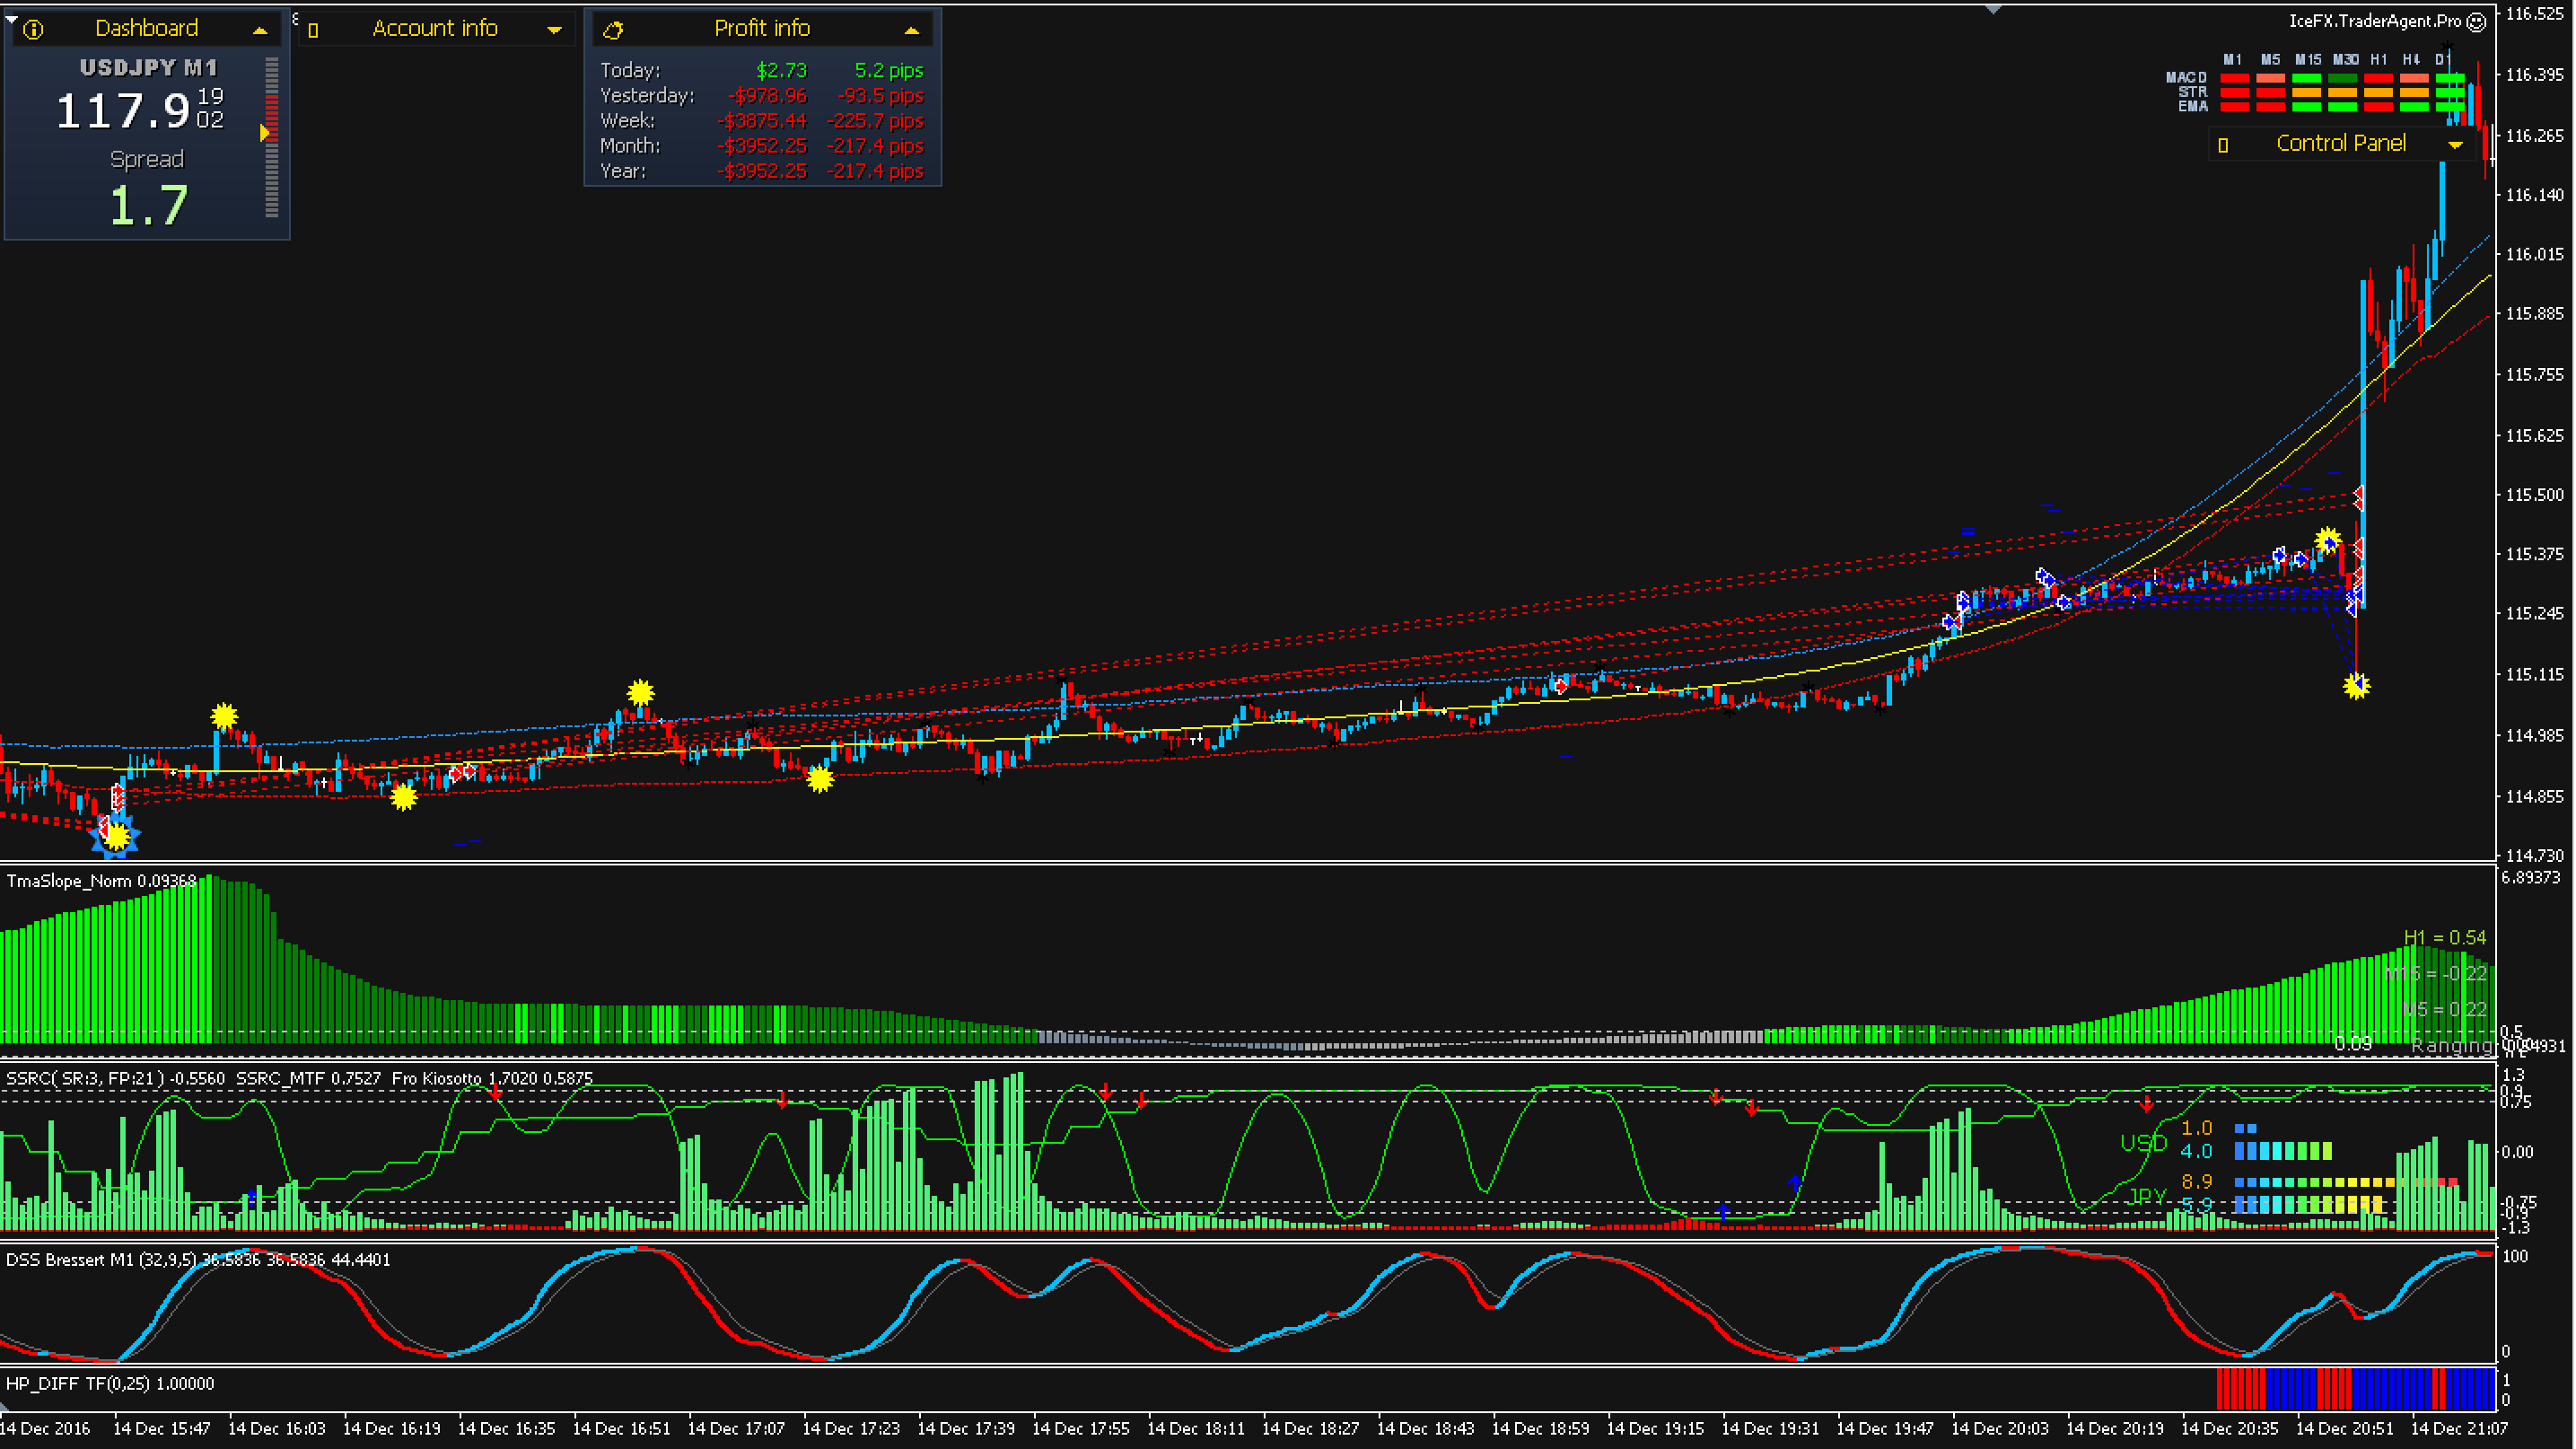This screenshot has width=2576, height=1449.
Task: Select the M1 timeframe column label
Action: pyautogui.click(x=2233, y=60)
